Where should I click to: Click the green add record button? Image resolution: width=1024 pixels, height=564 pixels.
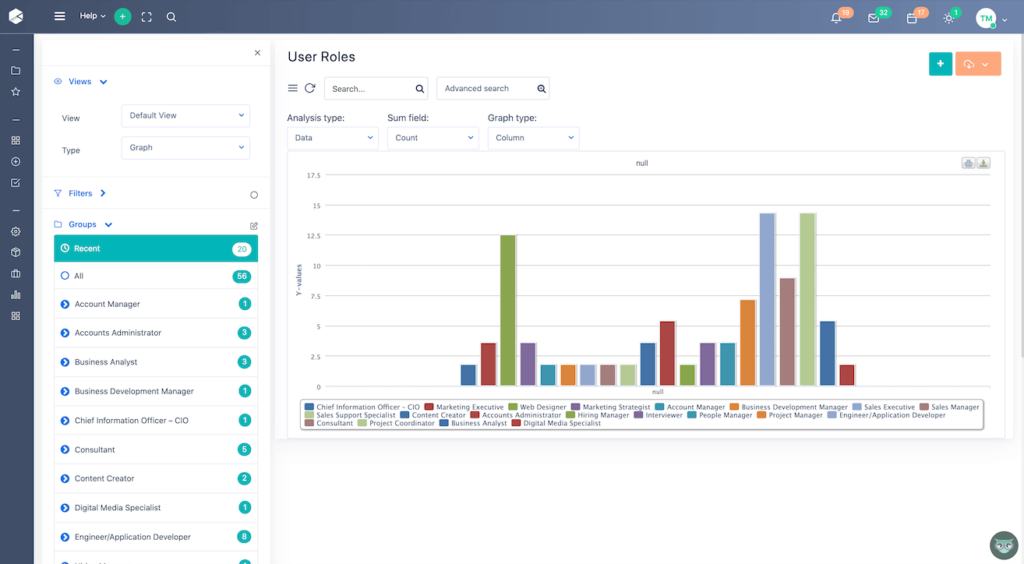940,64
